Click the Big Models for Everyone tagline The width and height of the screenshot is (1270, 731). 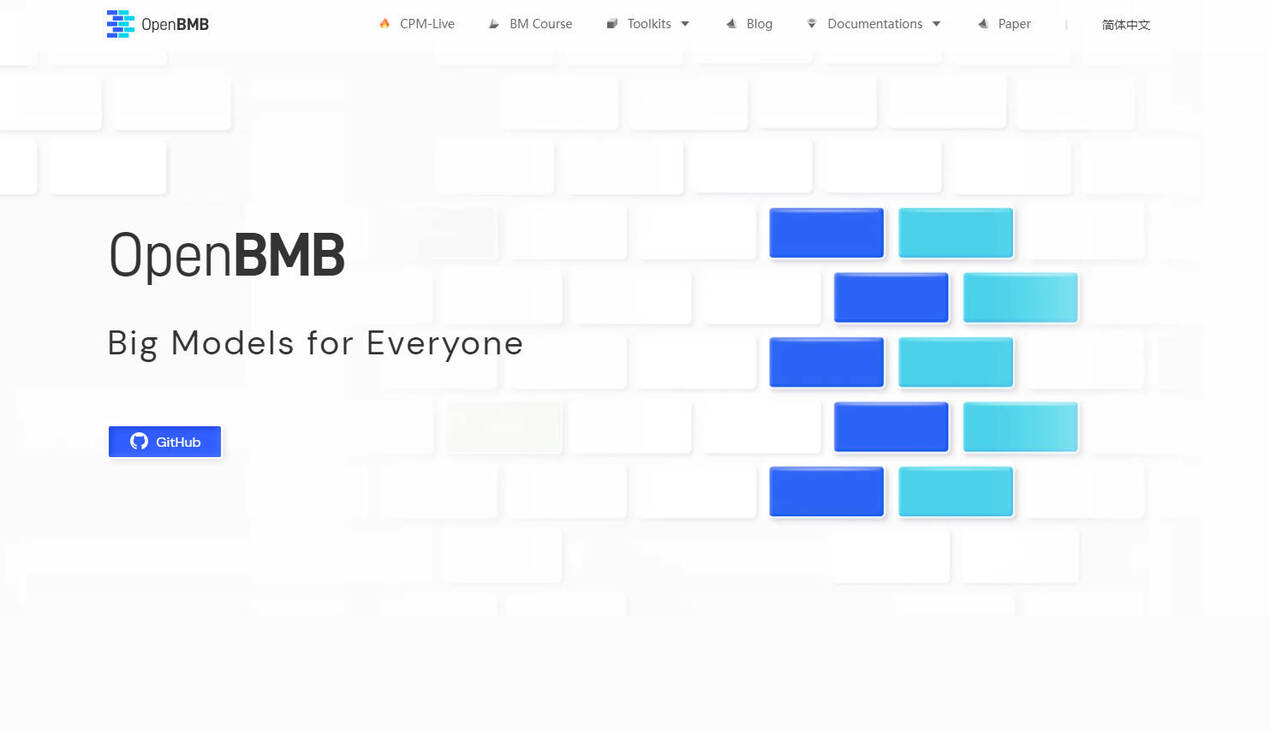pos(315,343)
